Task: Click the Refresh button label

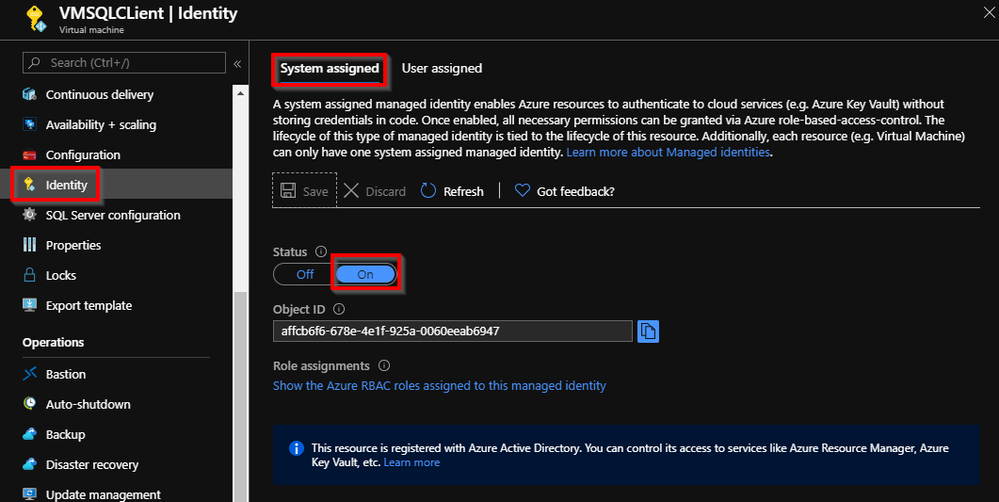Action: tap(463, 191)
